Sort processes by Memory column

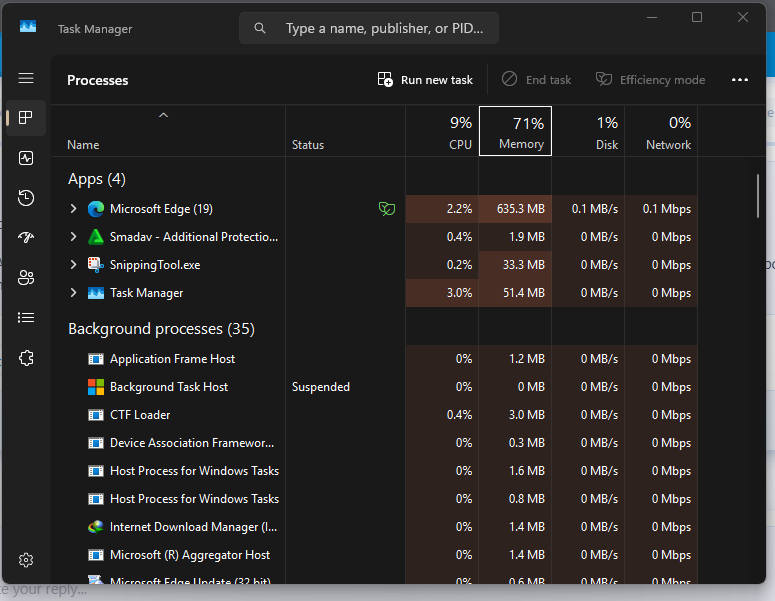[515, 131]
